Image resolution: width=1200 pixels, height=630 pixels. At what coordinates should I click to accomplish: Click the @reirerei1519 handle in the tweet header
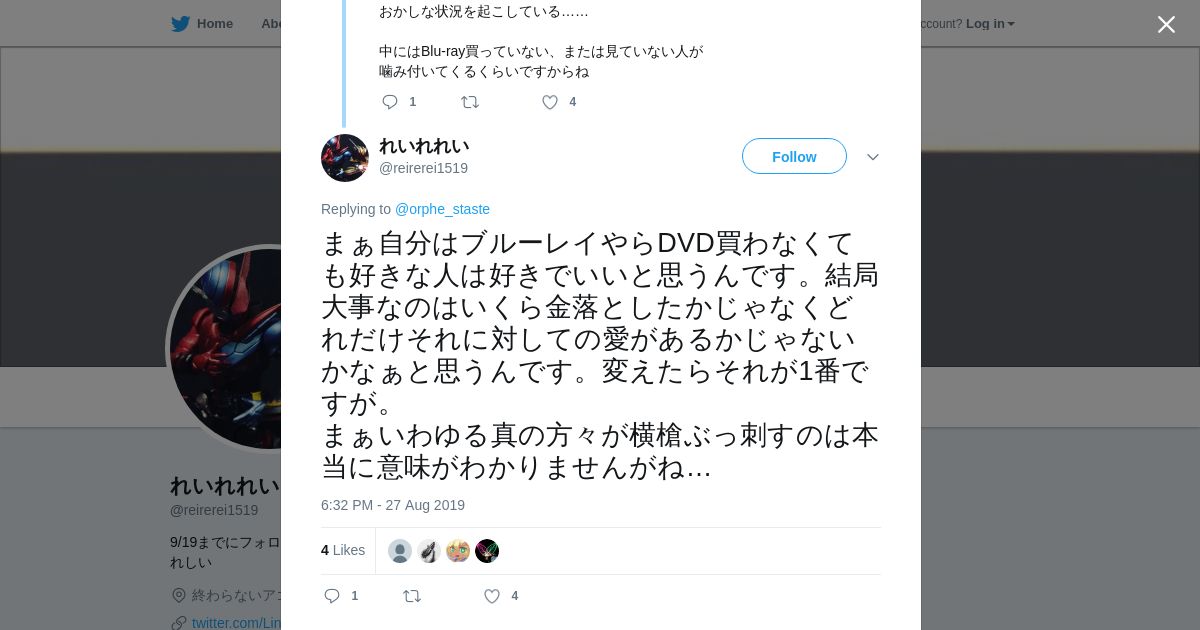423,168
